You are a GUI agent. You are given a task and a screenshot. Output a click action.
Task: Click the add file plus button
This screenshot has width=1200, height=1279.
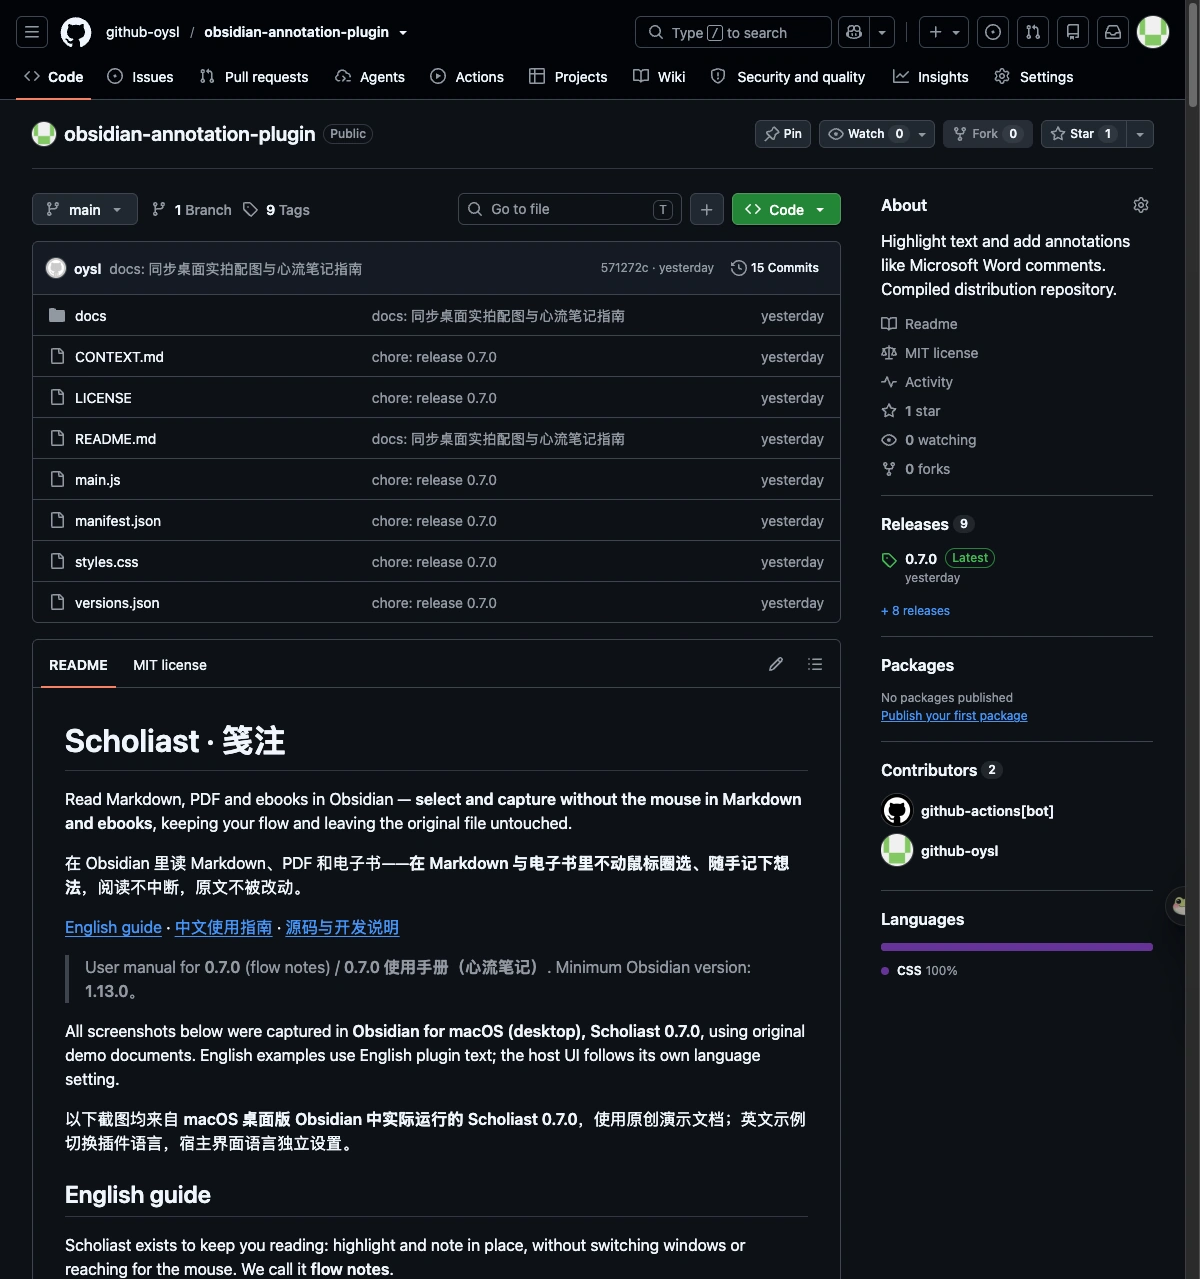[706, 209]
